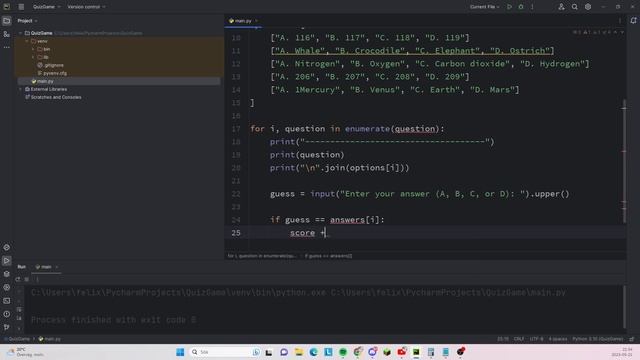Click line 17 'for i, question' code

pos(347,129)
